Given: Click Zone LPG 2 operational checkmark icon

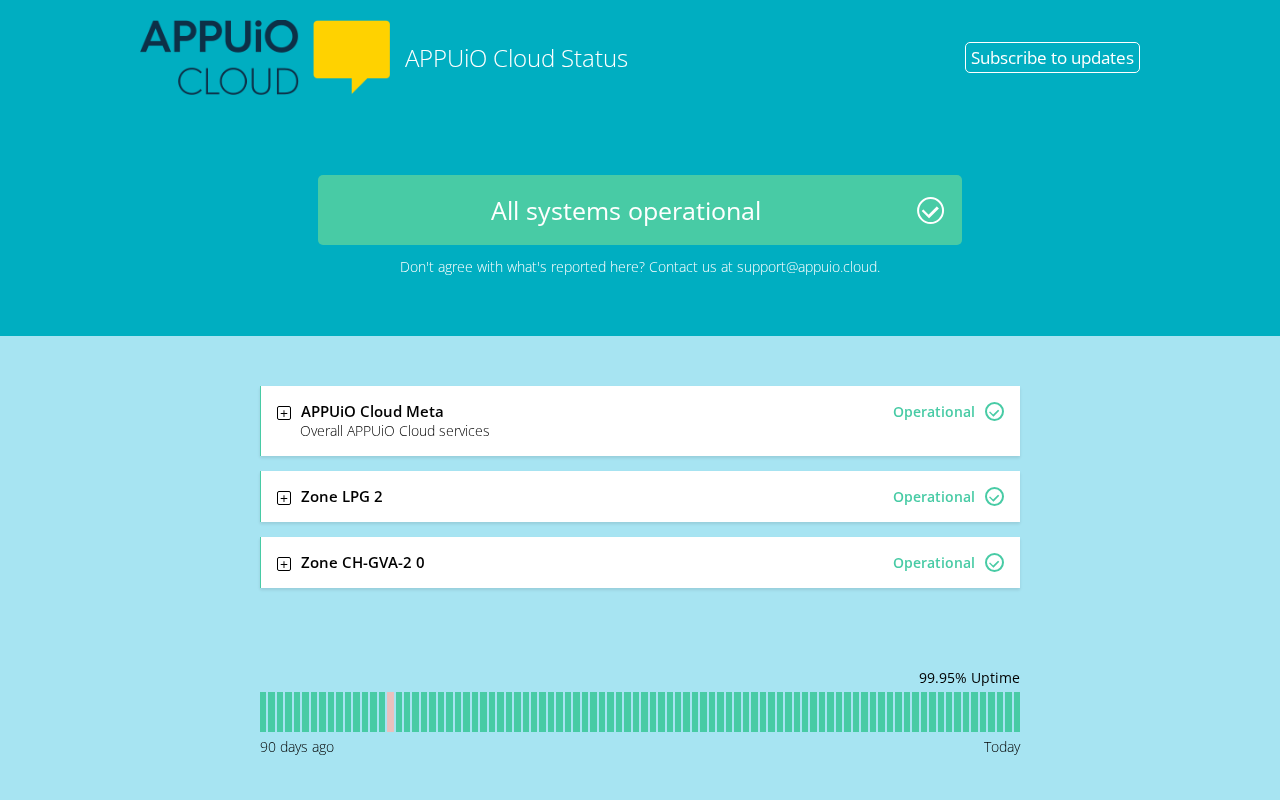Looking at the screenshot, I should tap(994, 497).
